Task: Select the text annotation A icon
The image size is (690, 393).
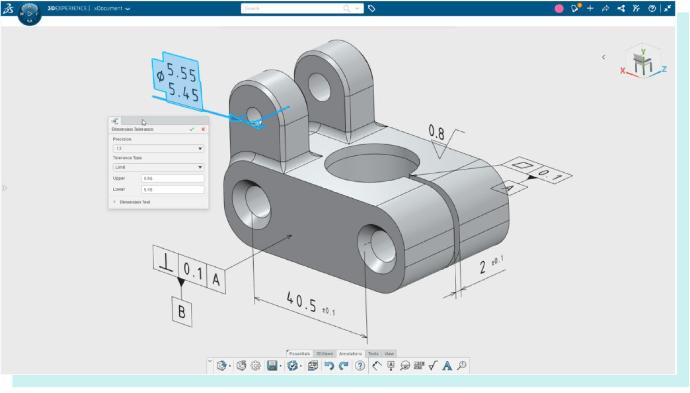Action: click(447, 366)
